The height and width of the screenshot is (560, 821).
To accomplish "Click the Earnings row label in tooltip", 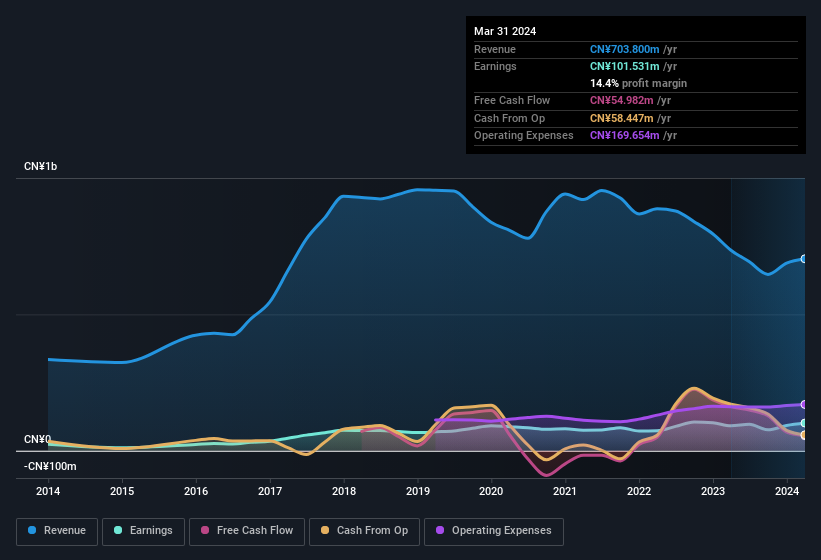I will tap(495, 66).
